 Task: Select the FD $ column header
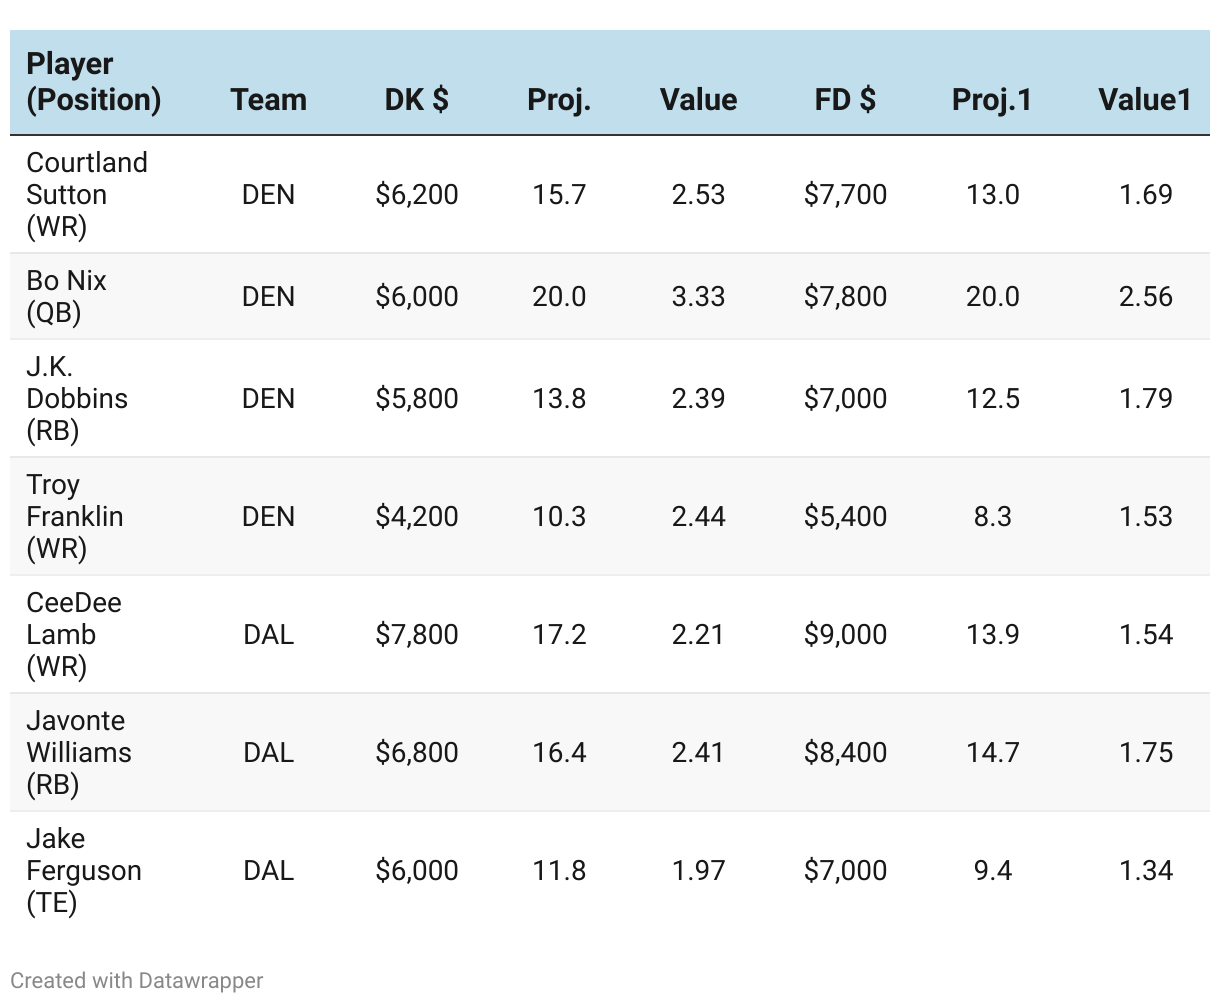pyautogui.click(x=845, y=100)
